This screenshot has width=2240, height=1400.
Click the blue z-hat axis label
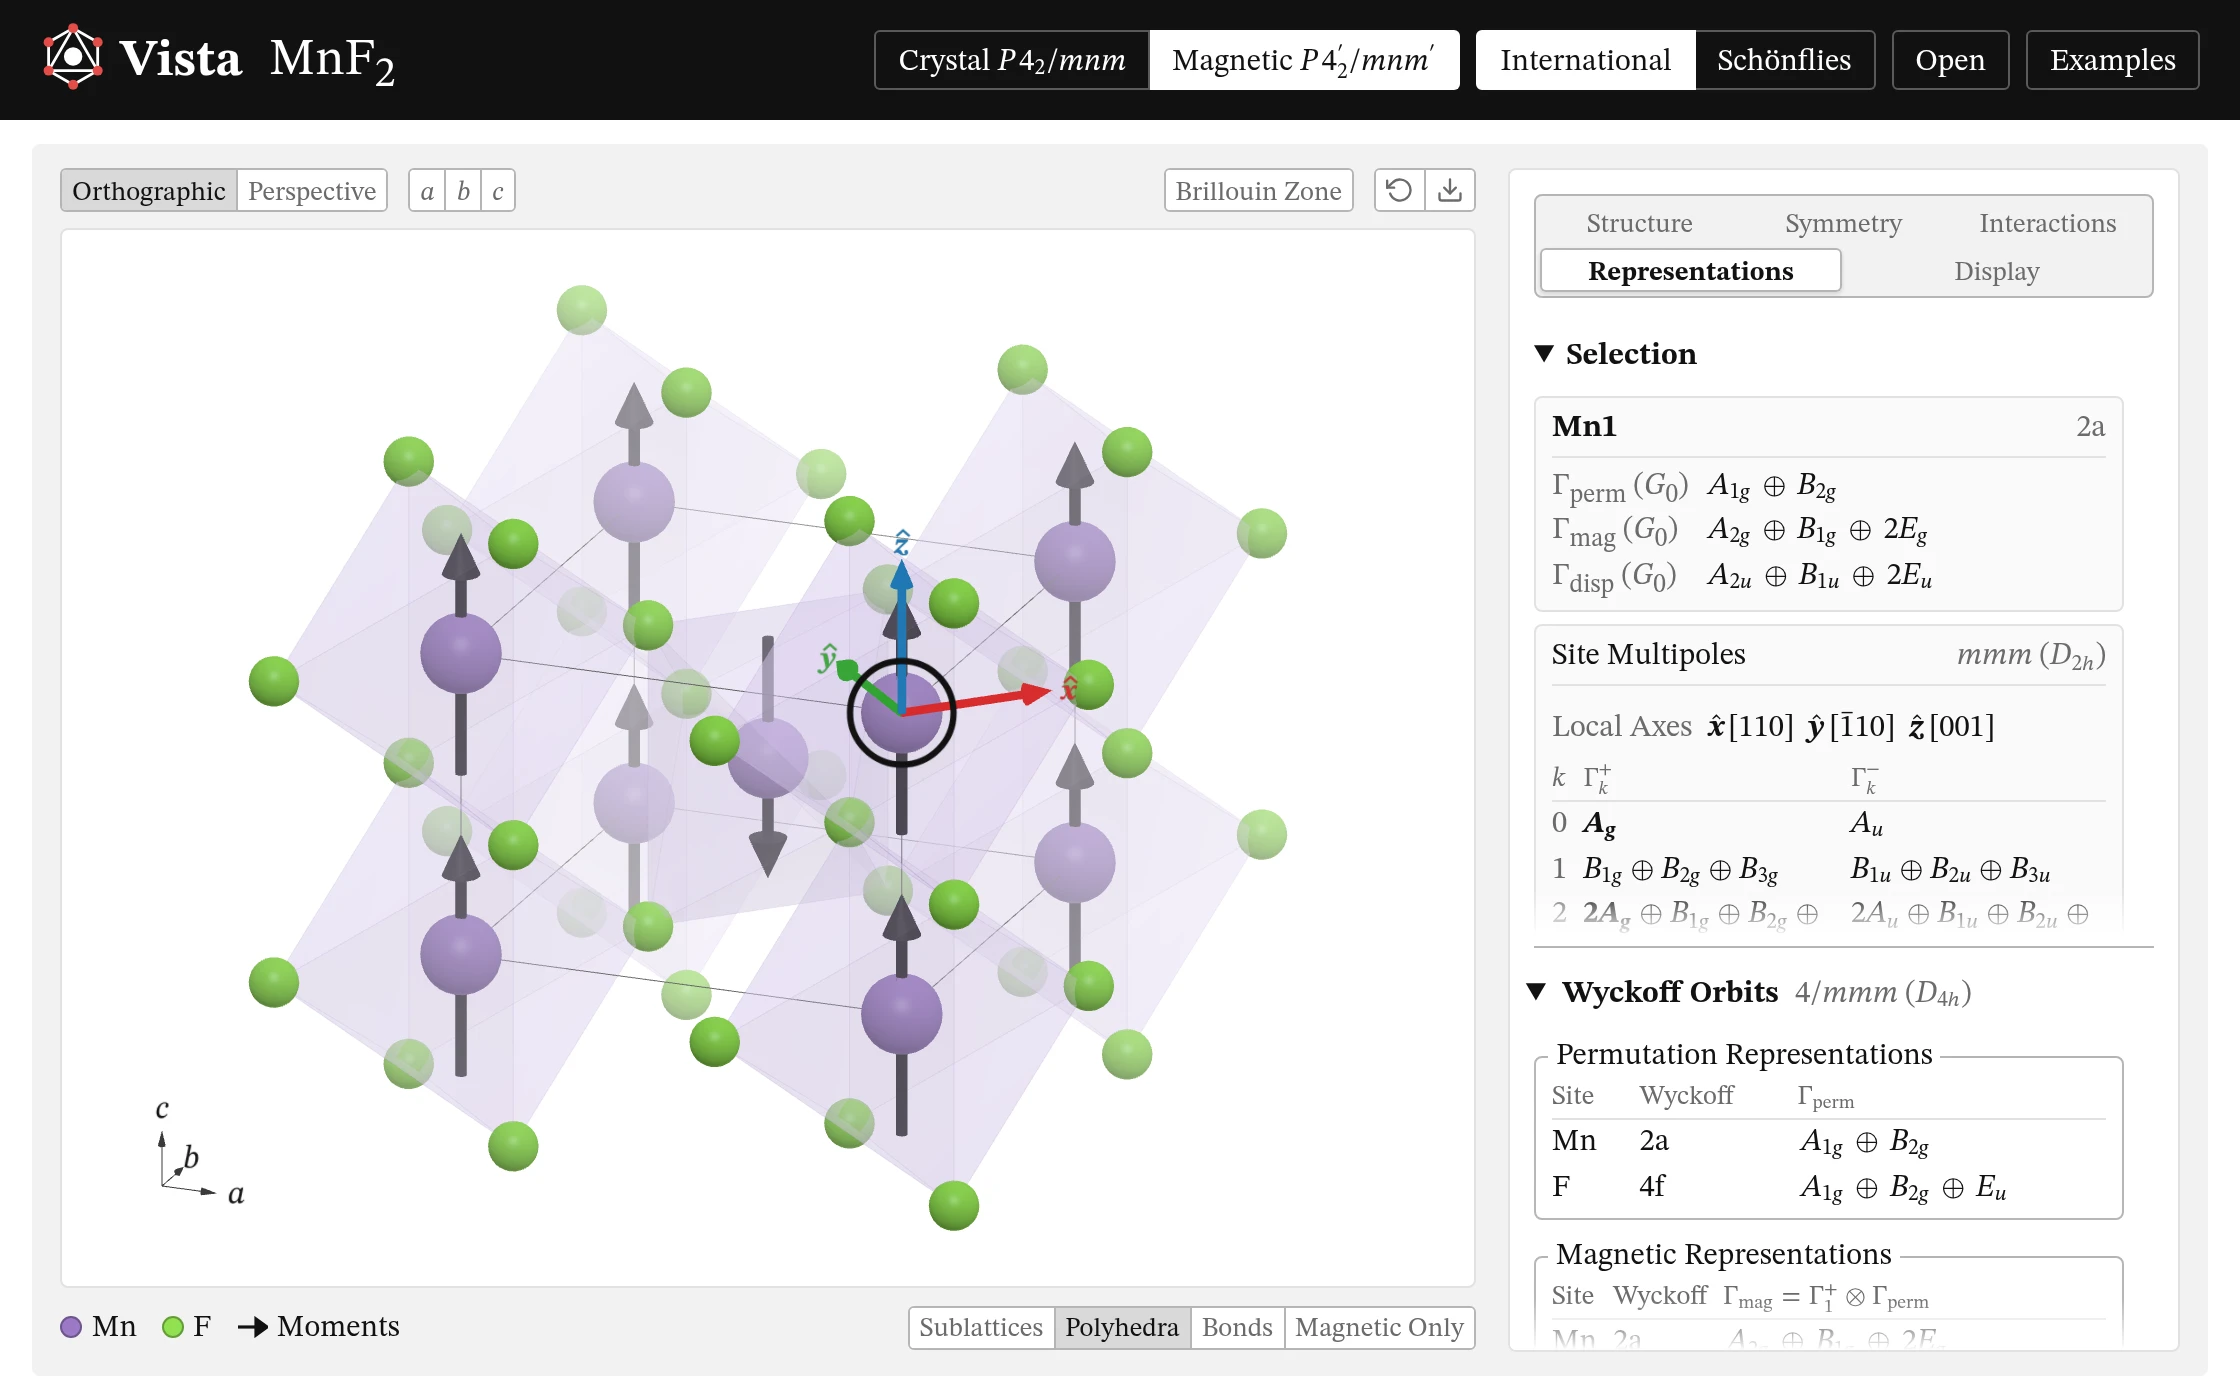tap(901, 542)
